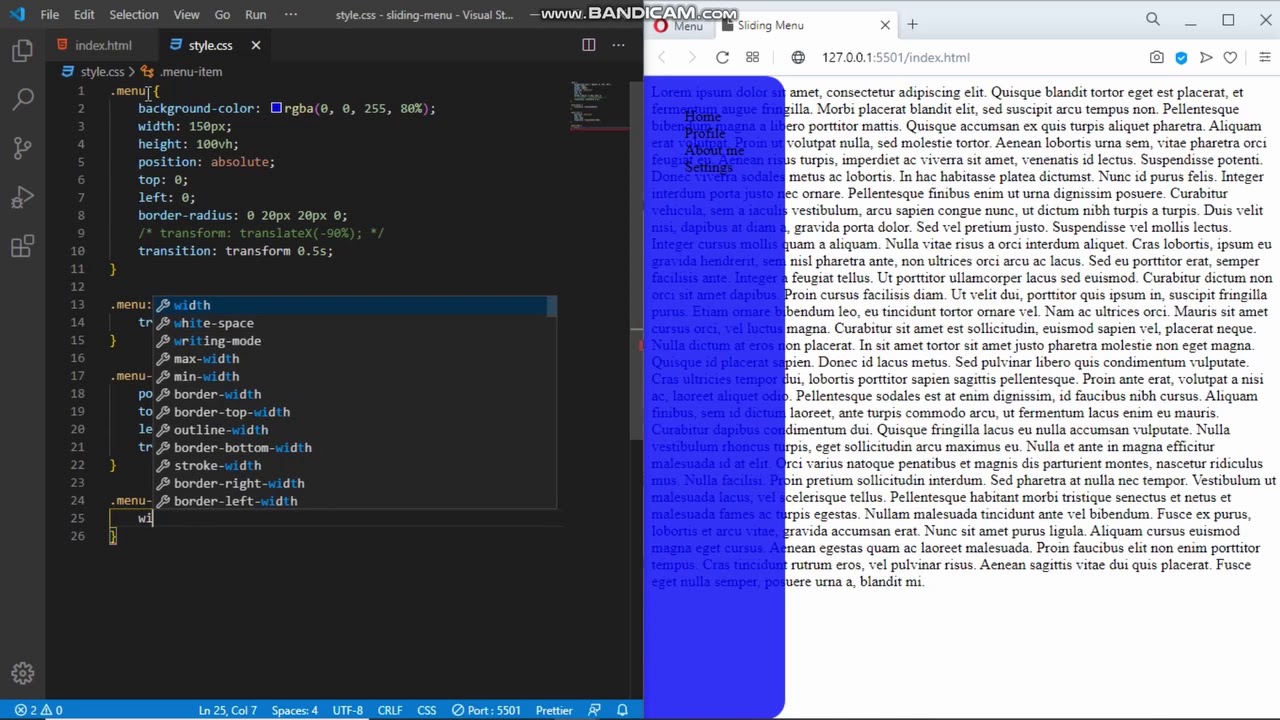Reload the page in Opera
Screen dimensions: 1280x720
pyautogui.click(x=722, y=57)
